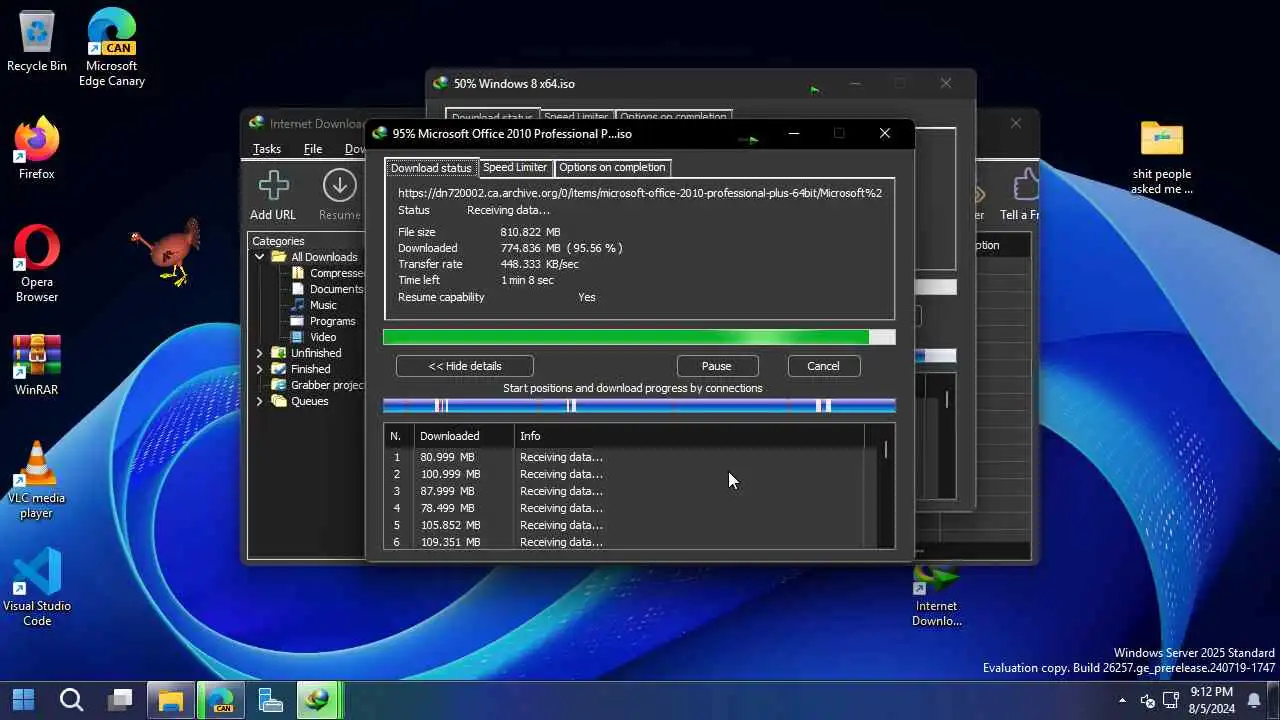1280x720 pixels.
Task: Select the Visual Studio Code desktop icon
Action: point(37,588)
